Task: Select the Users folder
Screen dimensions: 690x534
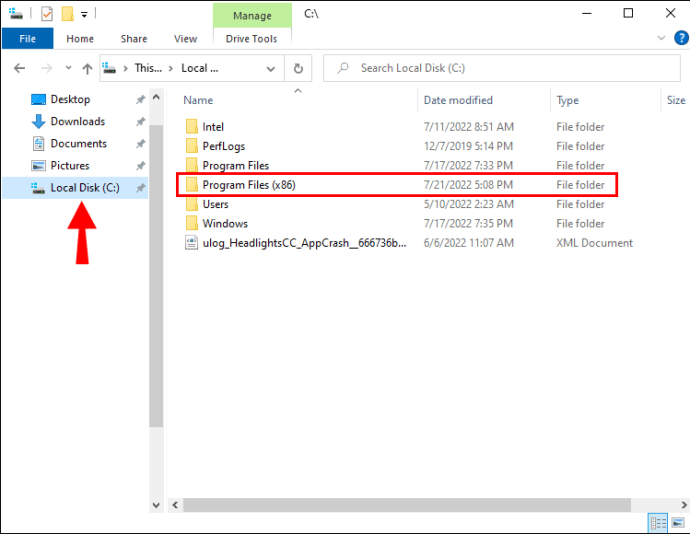Action: pos(215,204)
